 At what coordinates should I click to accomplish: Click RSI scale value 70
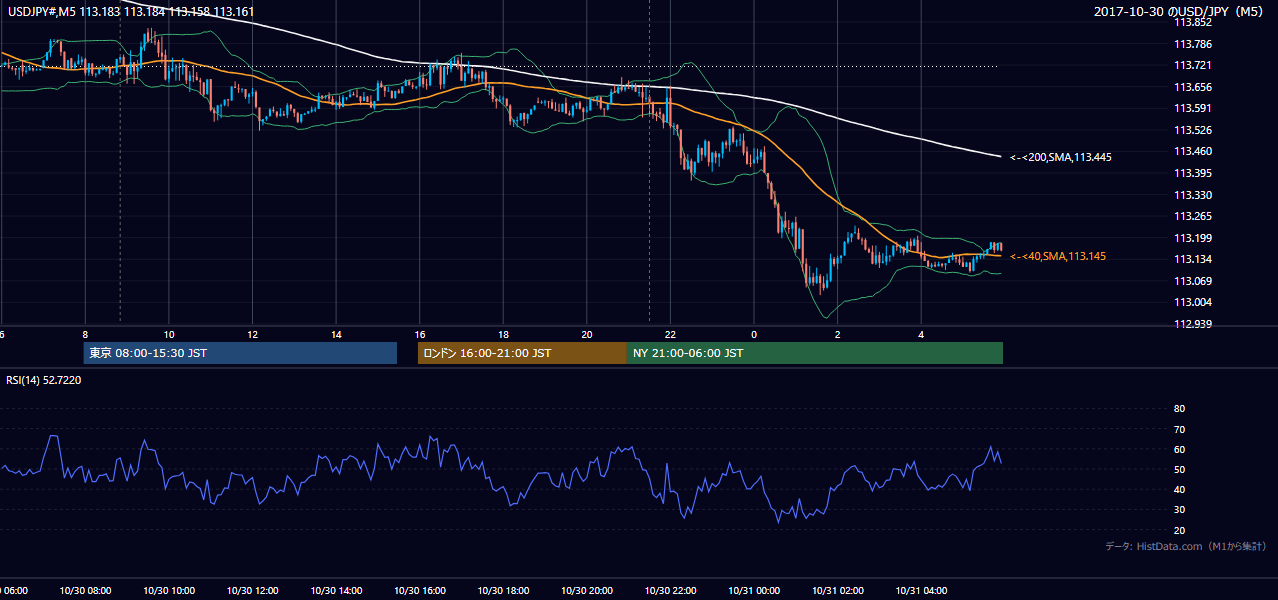pyautogui.click(x=1179, y=429)
